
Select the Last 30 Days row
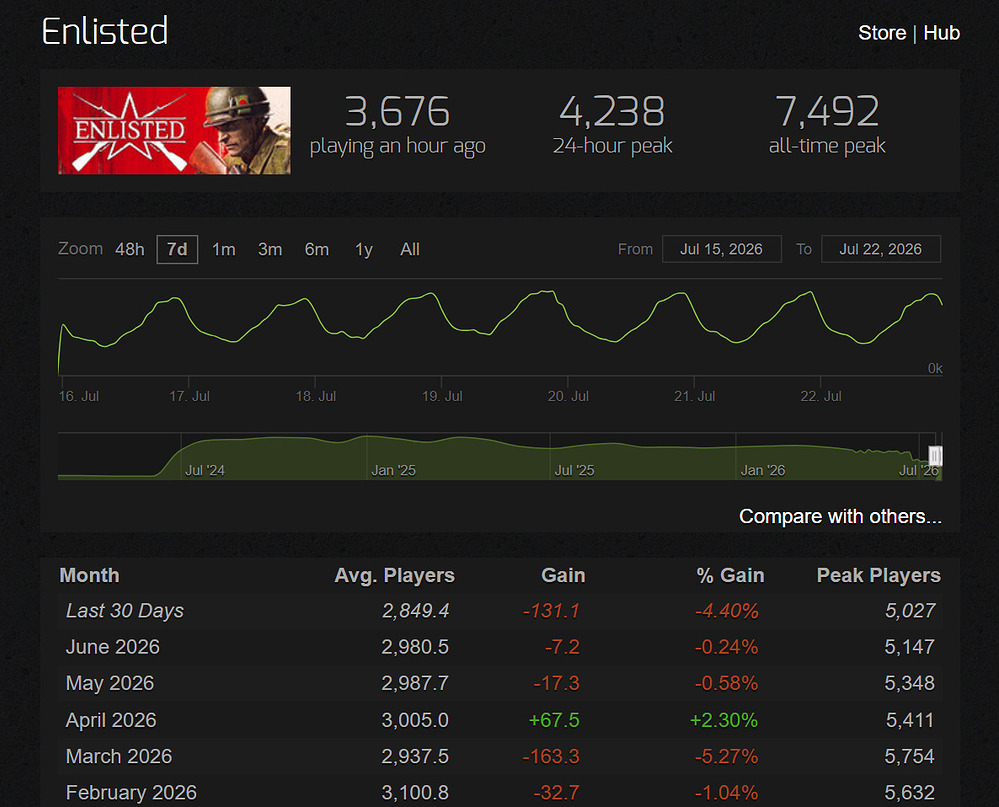point(500,611)
